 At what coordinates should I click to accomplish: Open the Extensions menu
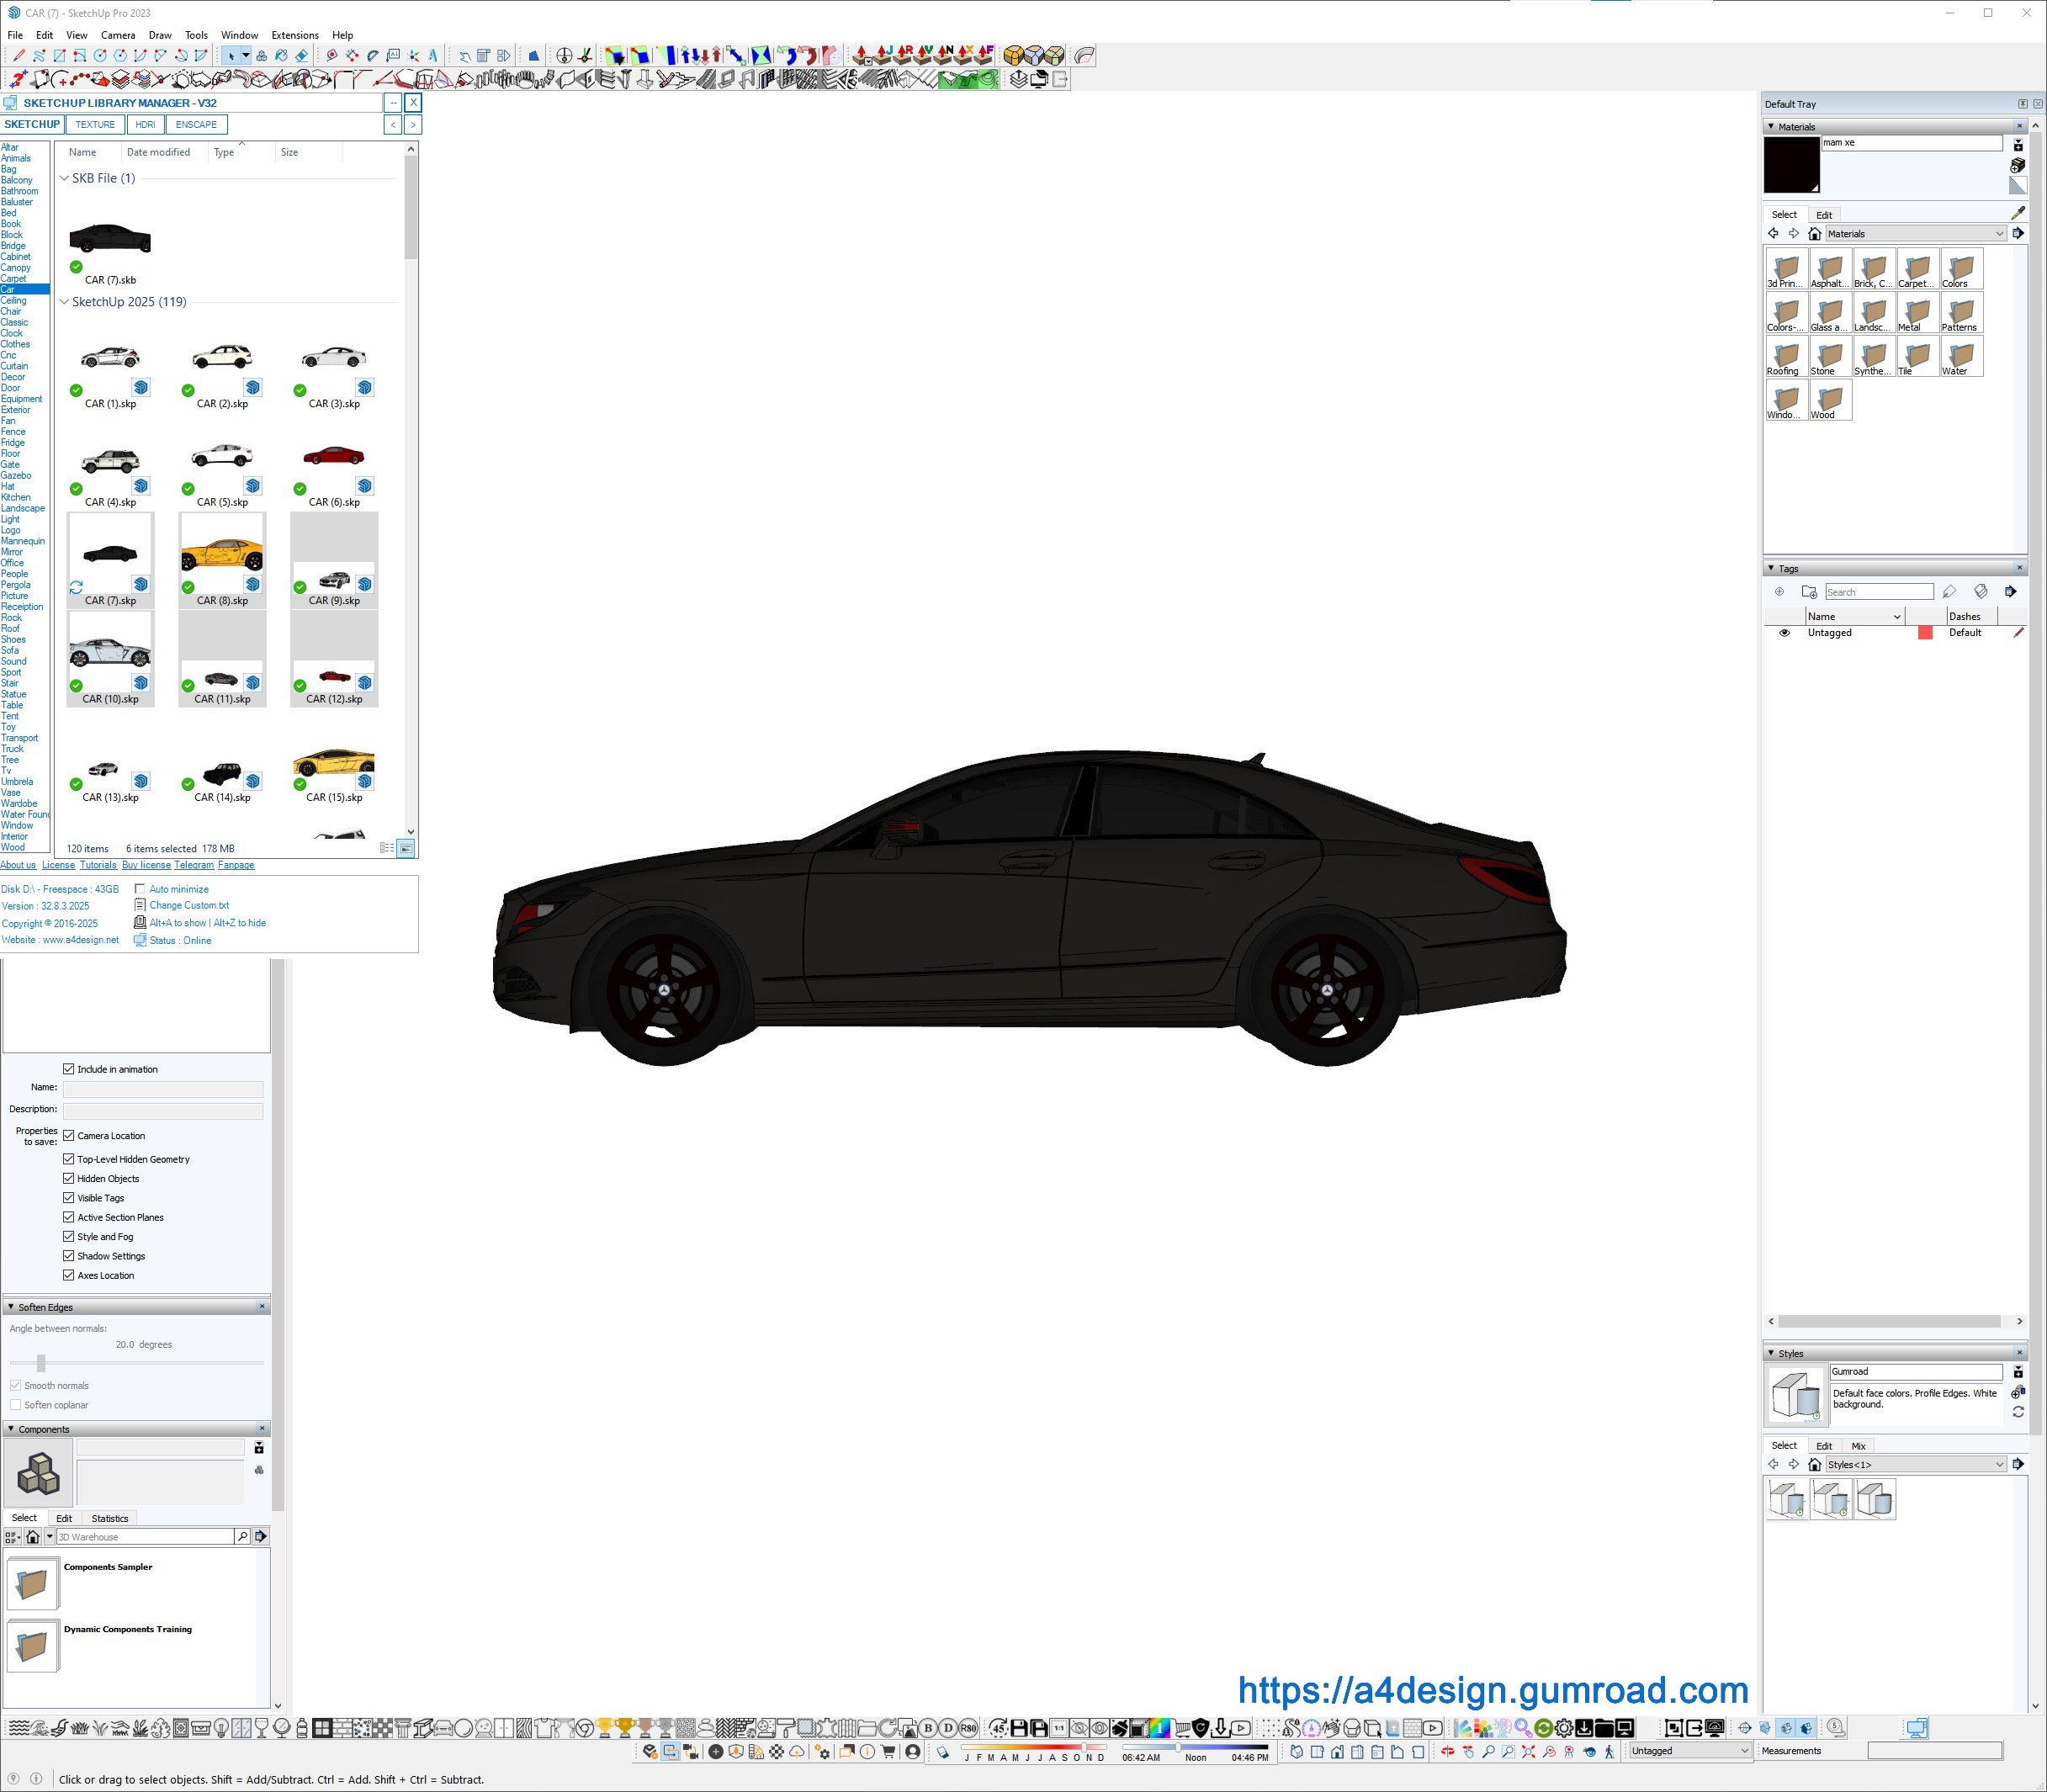point(295,35)
